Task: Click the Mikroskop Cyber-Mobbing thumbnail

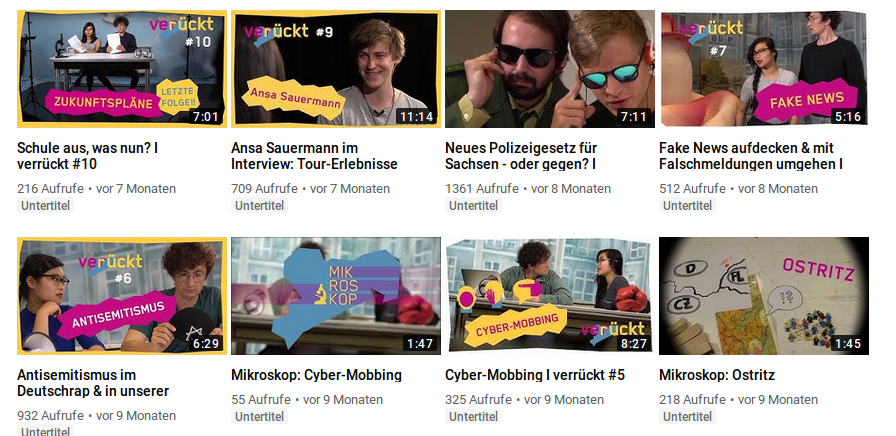Action: 336,296
